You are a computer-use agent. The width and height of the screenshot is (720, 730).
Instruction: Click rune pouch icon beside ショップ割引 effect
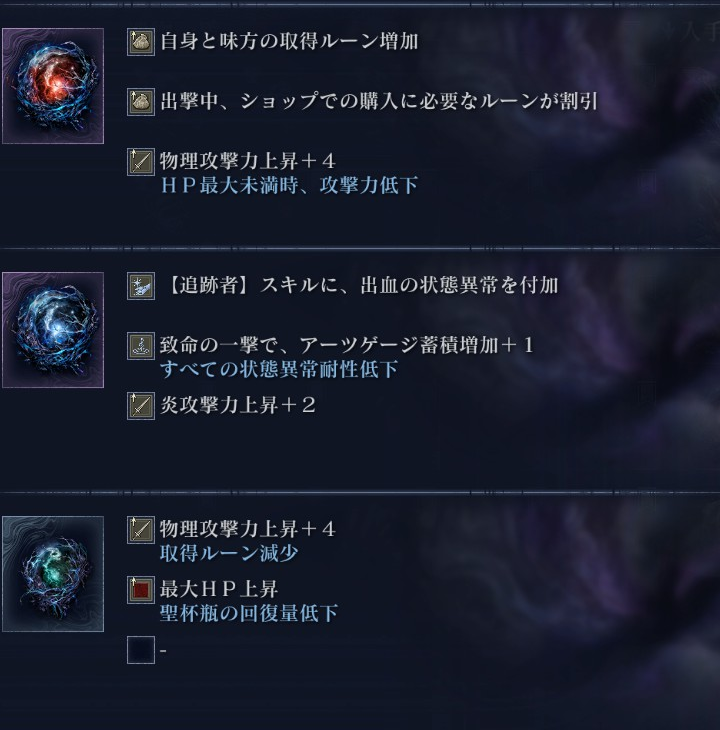coord(141,102)
